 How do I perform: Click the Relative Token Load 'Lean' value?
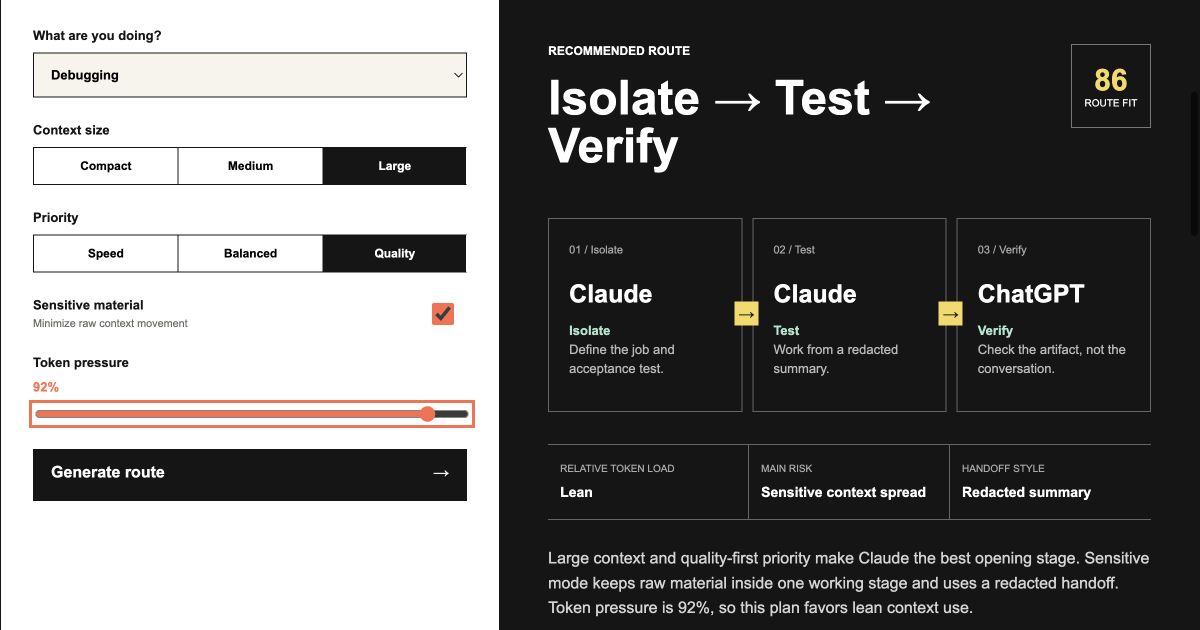tap(576, 492)
